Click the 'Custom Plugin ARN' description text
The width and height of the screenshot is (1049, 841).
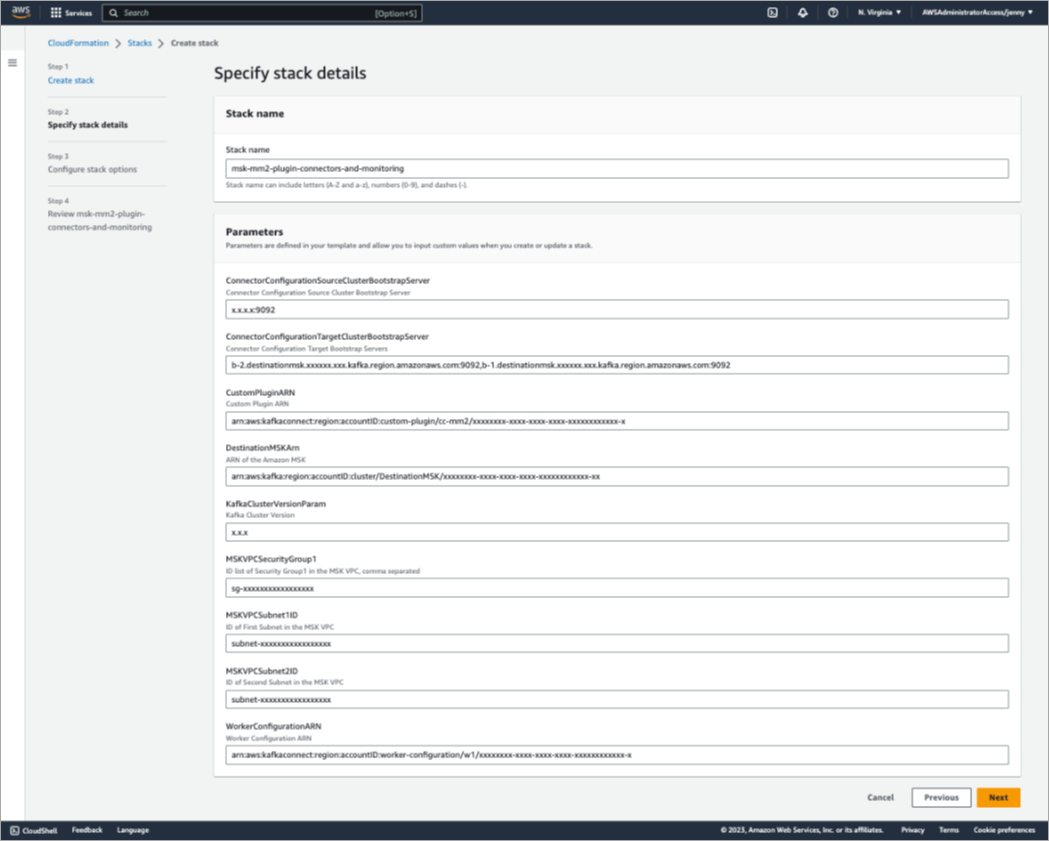click(x=257, y=404)
